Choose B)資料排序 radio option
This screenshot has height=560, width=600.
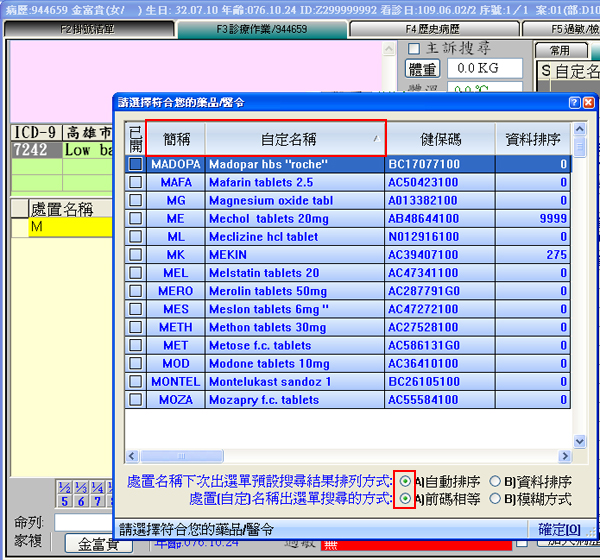click(495, 480)
